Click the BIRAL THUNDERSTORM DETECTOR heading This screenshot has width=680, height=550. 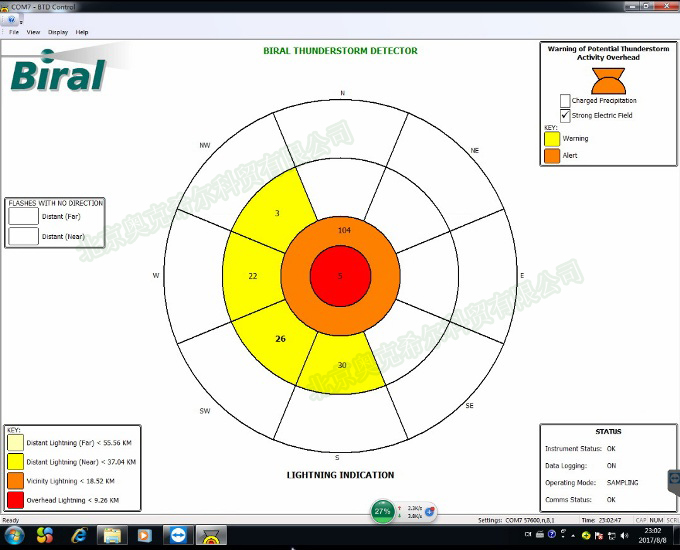coord(340,51)
